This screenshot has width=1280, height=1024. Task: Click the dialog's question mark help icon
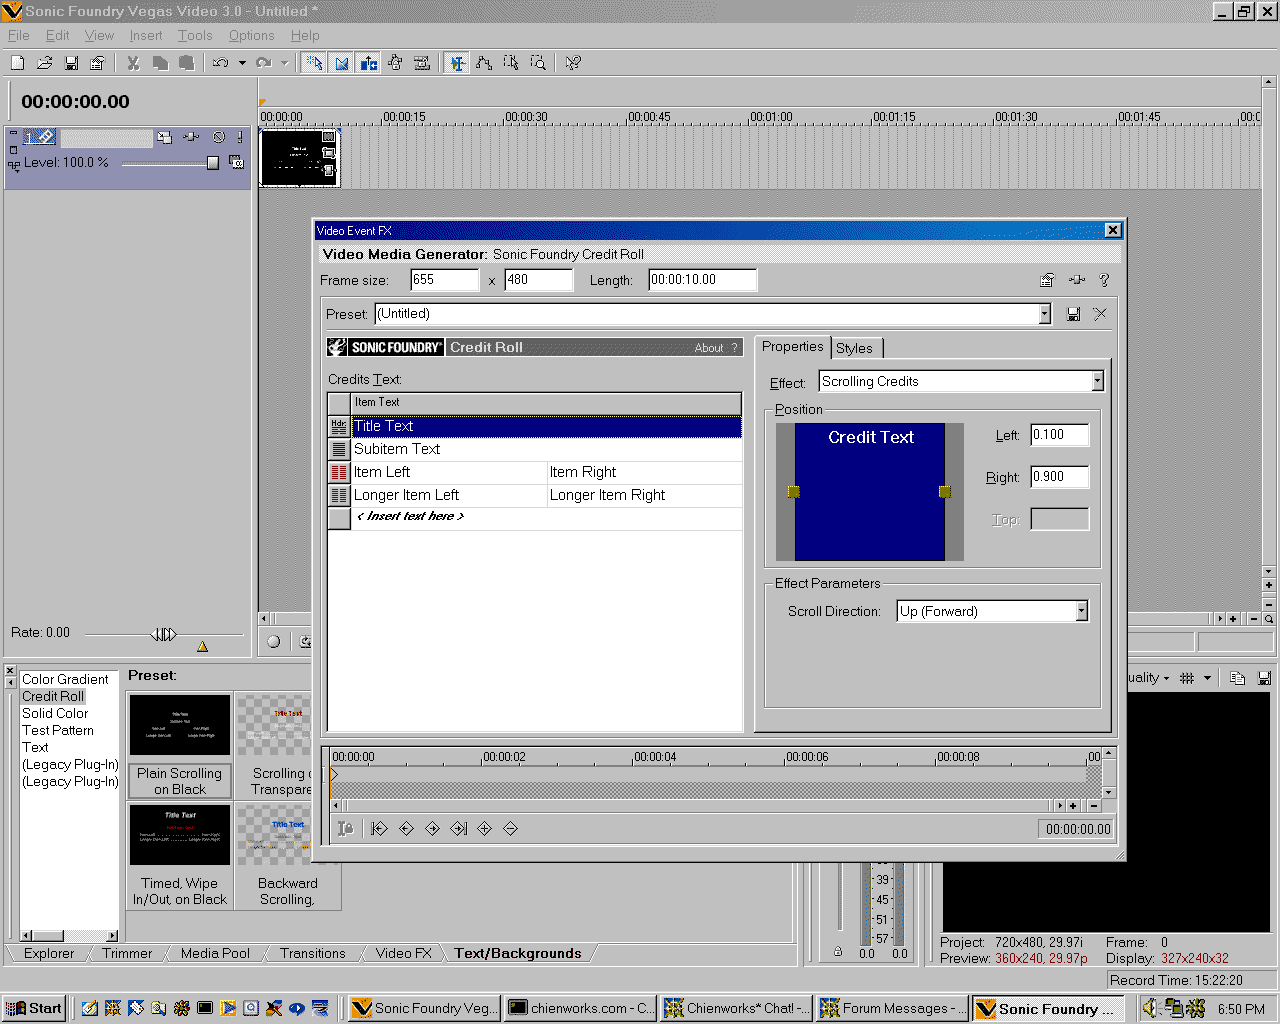click(x=1104, y=280)
